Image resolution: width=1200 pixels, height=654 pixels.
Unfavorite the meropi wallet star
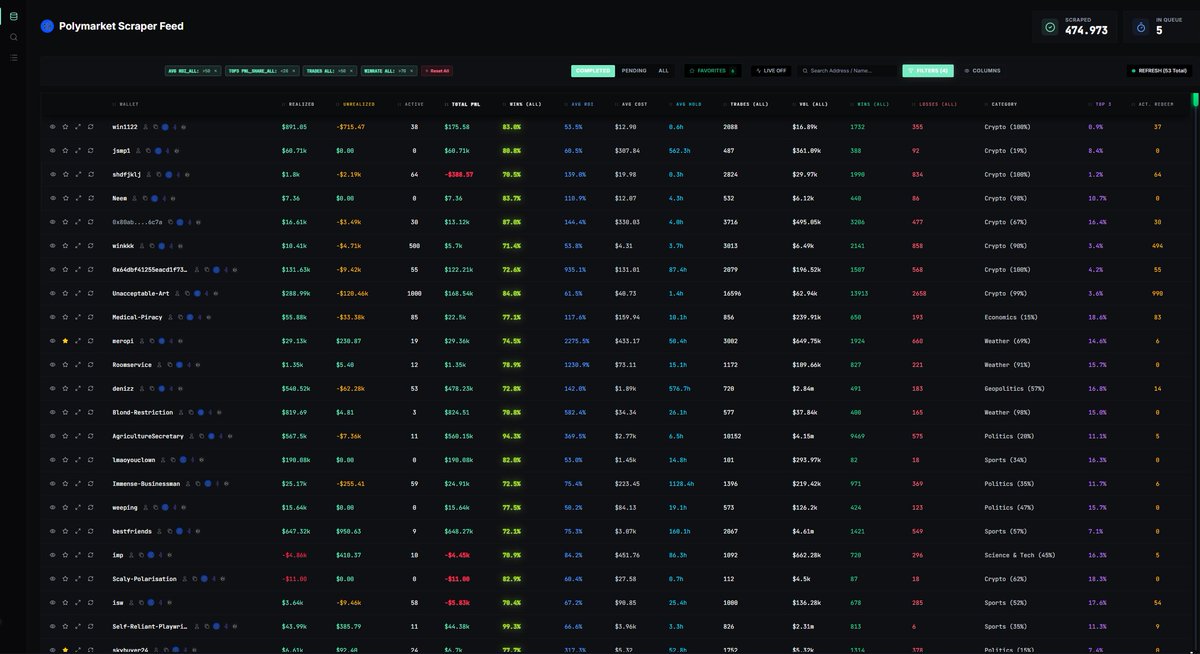(x=65, y=341)
